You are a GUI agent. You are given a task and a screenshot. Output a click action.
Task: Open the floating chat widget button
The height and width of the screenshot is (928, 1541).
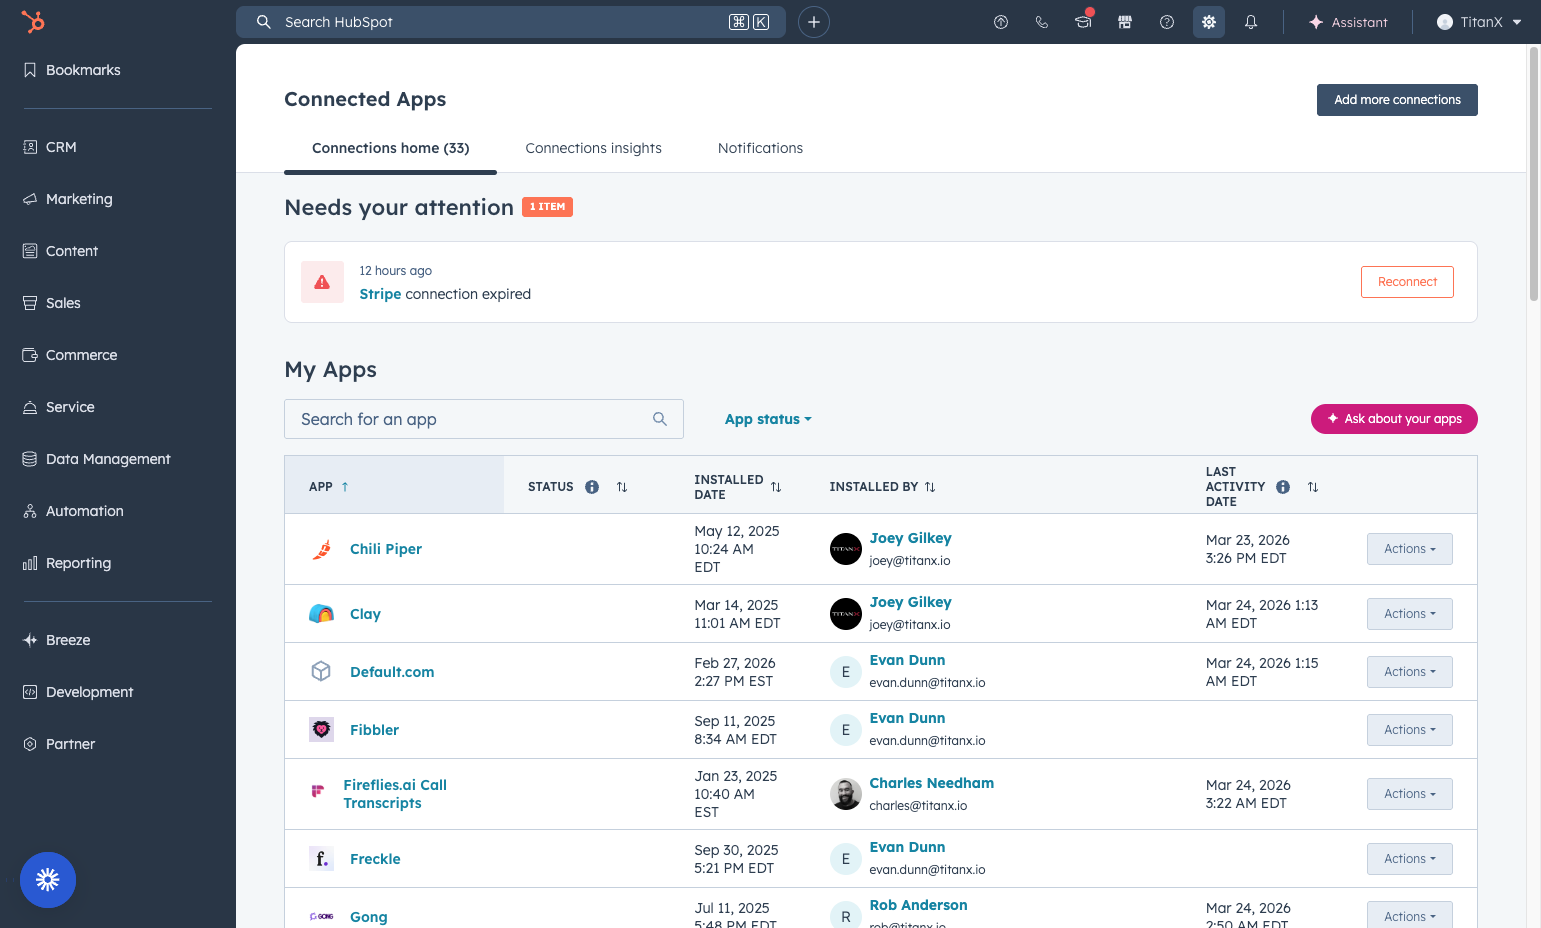click(48, 880)
